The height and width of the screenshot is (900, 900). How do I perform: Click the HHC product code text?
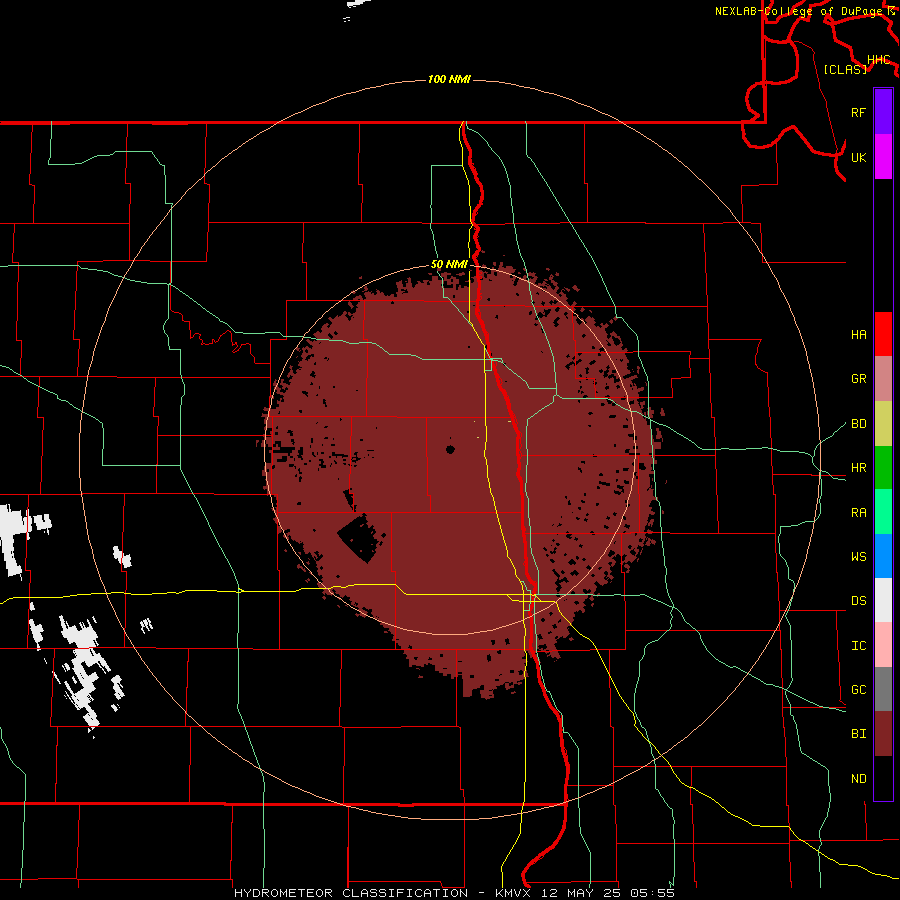tap(879, 60)
